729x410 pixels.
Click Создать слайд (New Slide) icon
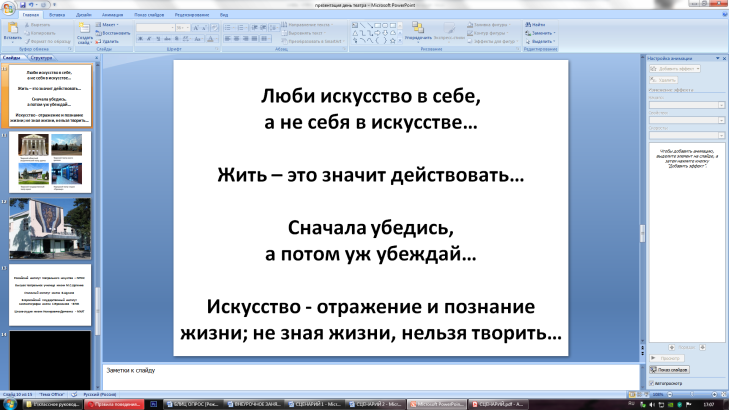point(85,31)
